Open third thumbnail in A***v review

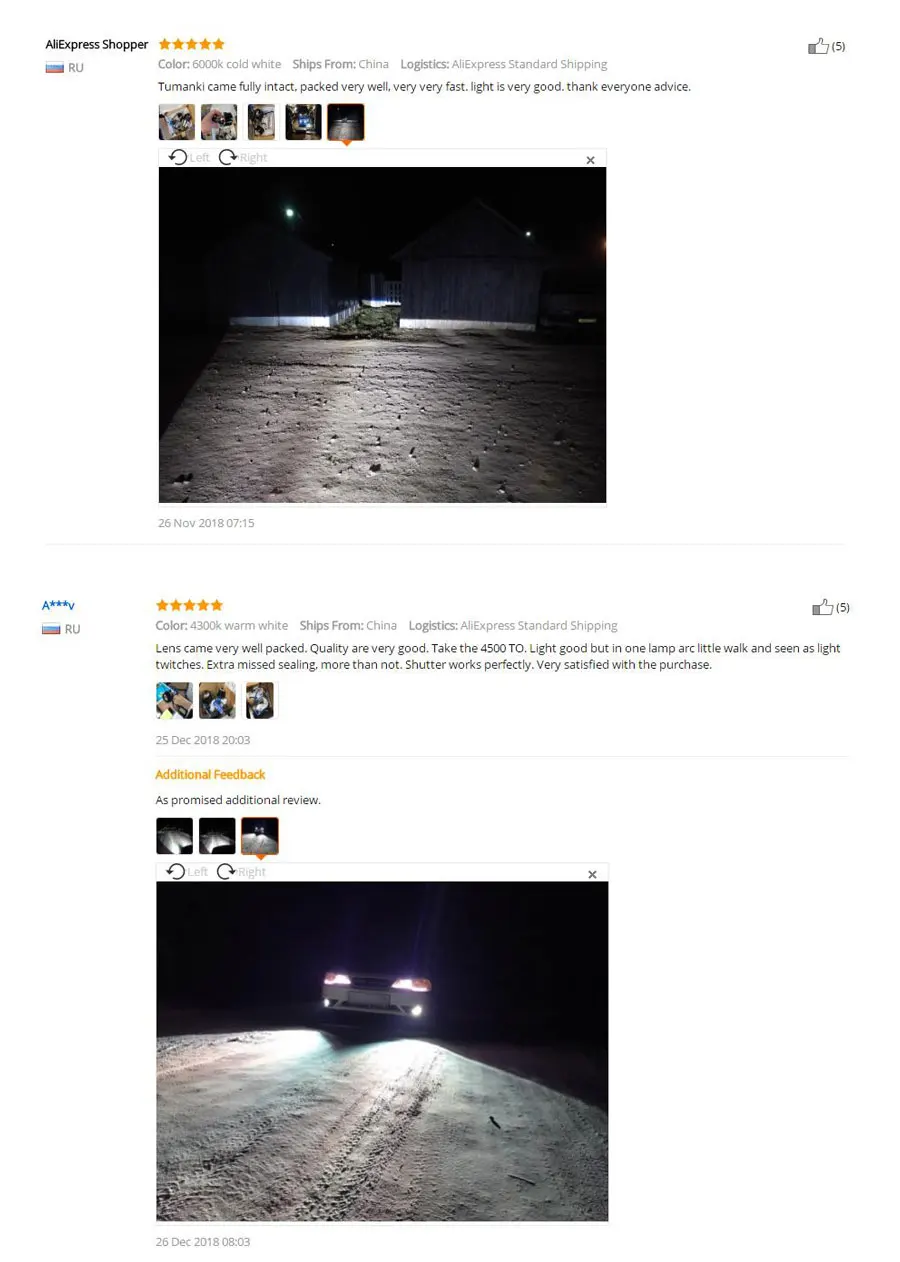(259, 700)
